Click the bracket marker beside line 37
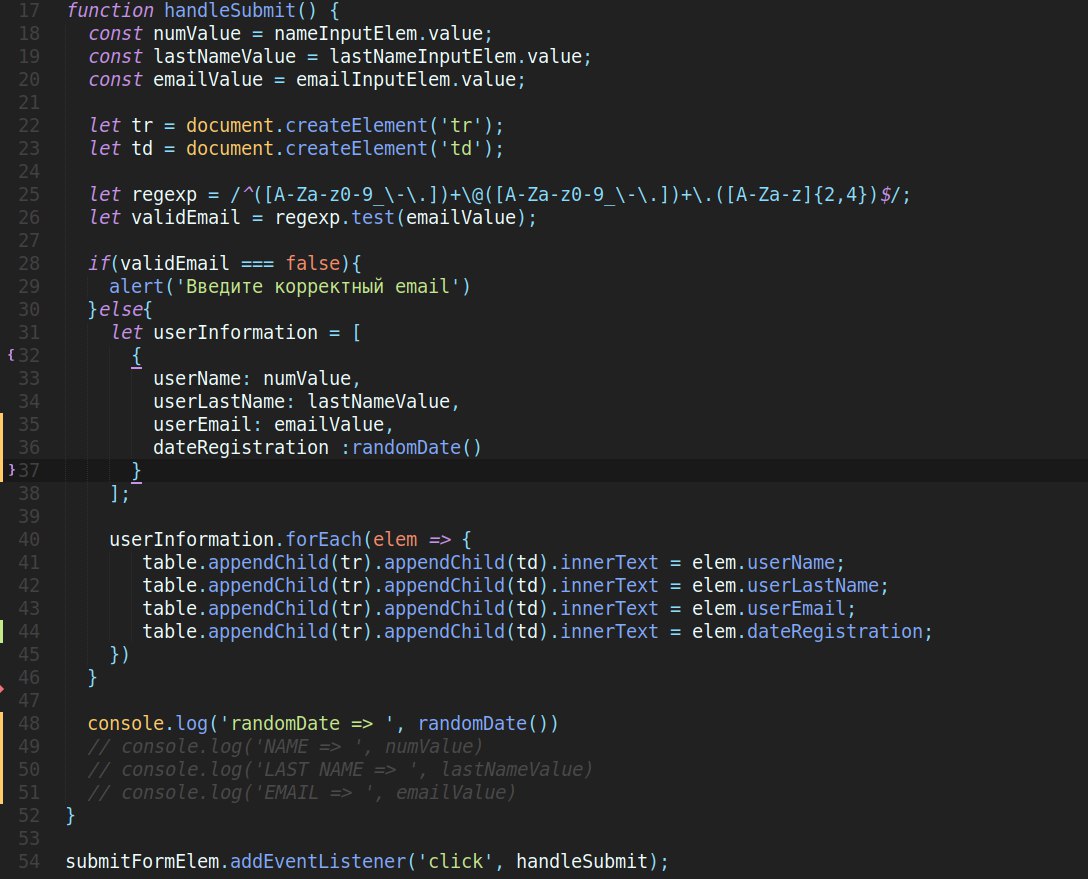Screen dimensions: 1088x879 (x=11, y=470)
